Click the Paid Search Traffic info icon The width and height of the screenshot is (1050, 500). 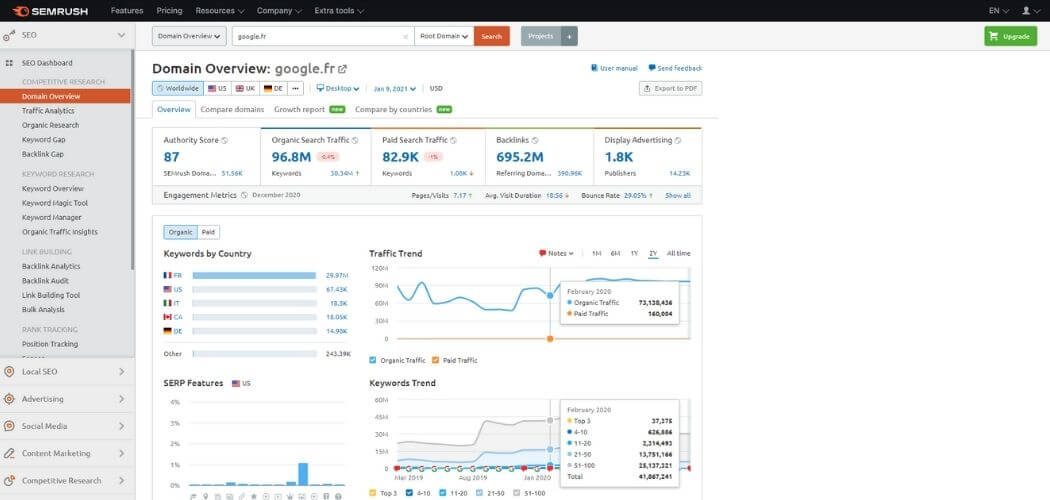pos(453,141)
